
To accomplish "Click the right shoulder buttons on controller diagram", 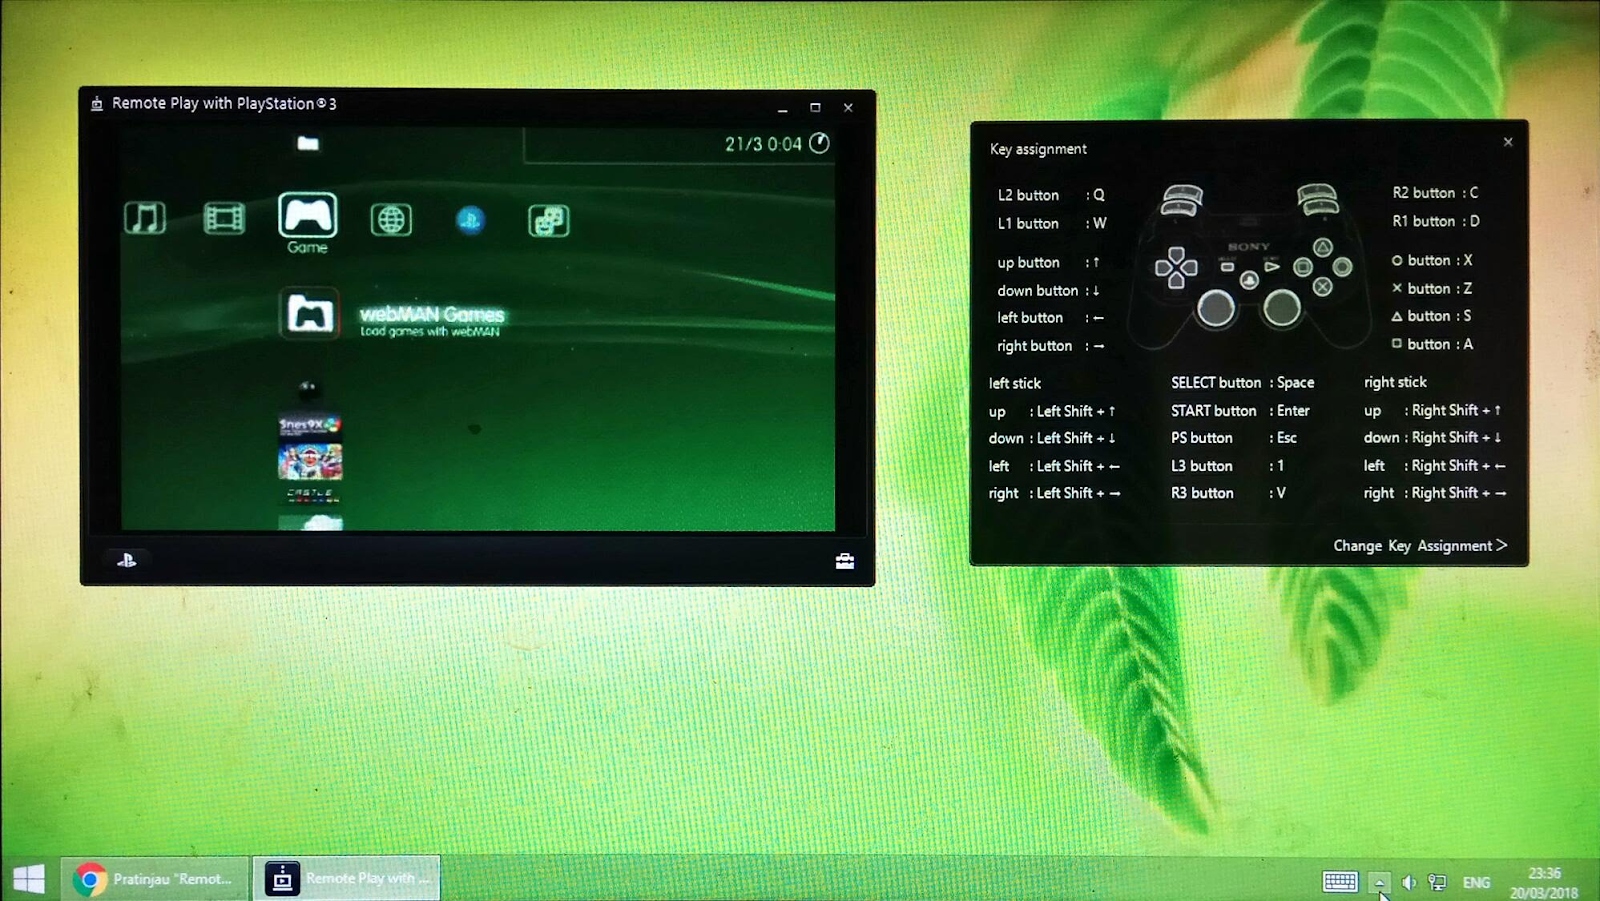I will 1317,199.
